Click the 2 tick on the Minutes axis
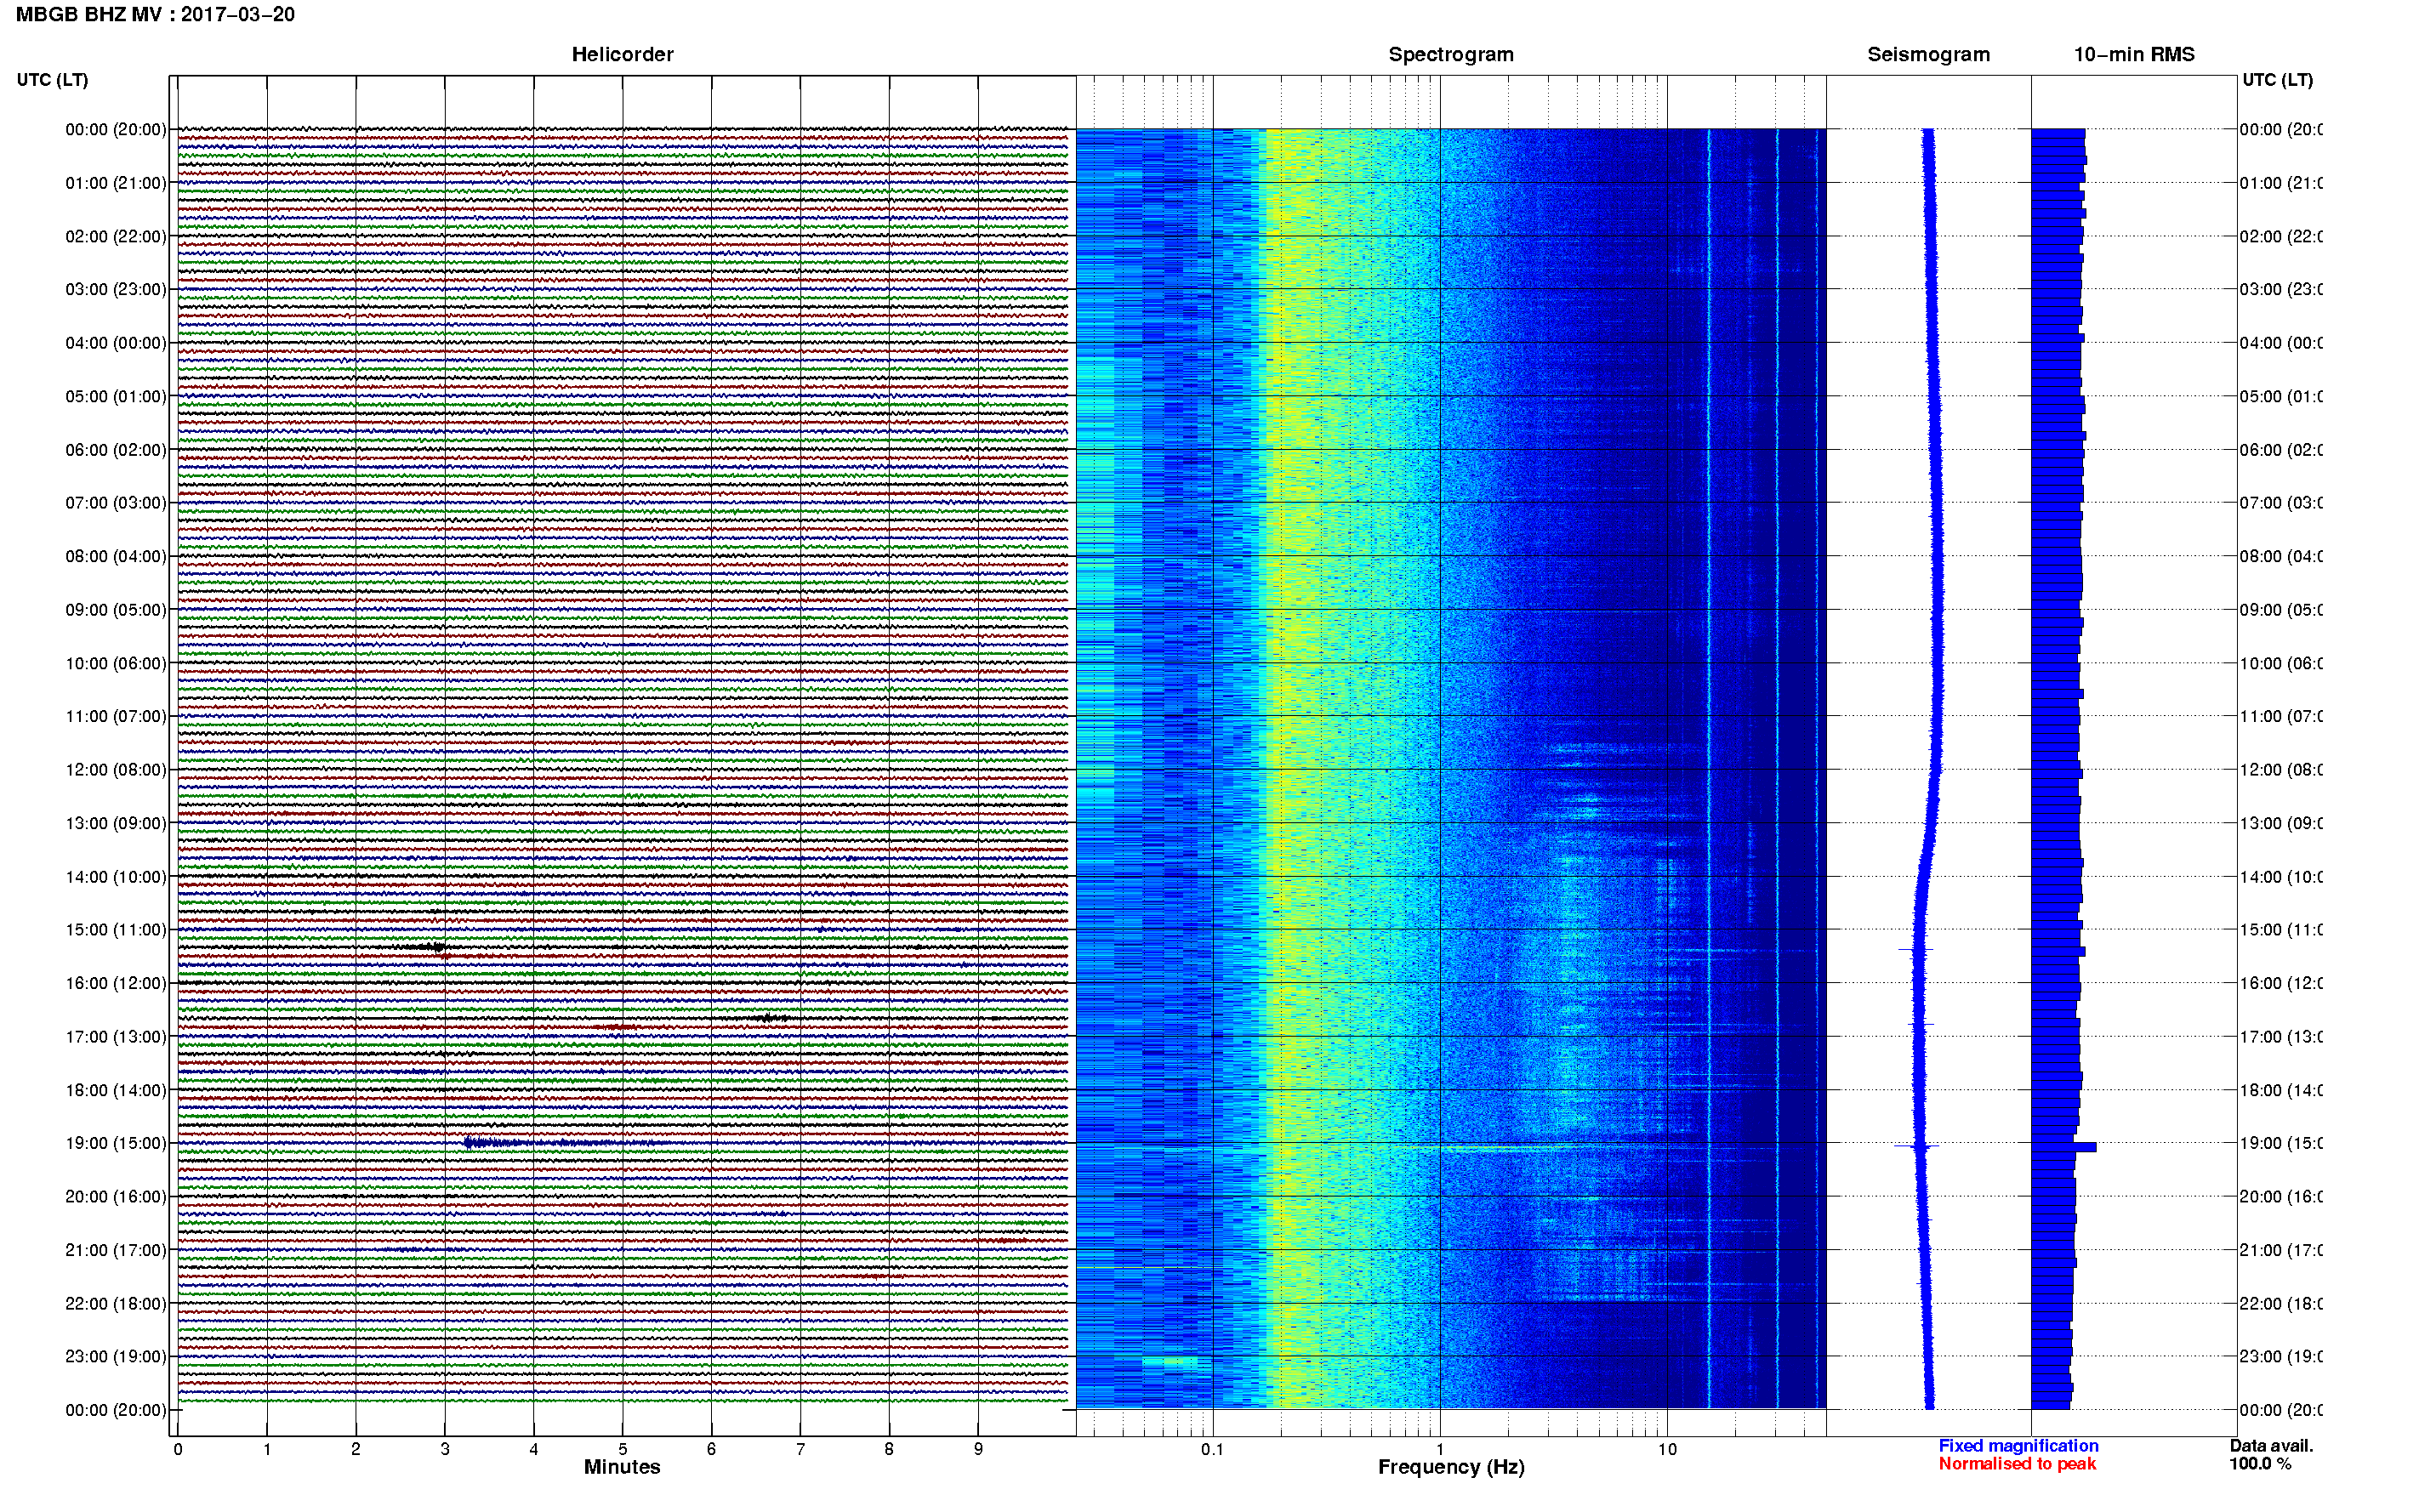The height and width of the screenshot is (1512, 2419). tap(356, 1449)
